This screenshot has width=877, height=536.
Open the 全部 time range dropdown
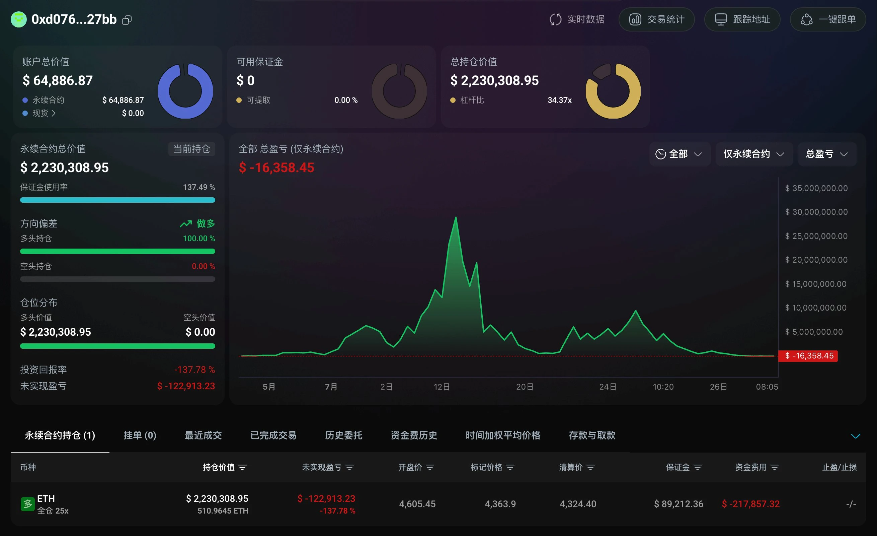coord(679,154)
